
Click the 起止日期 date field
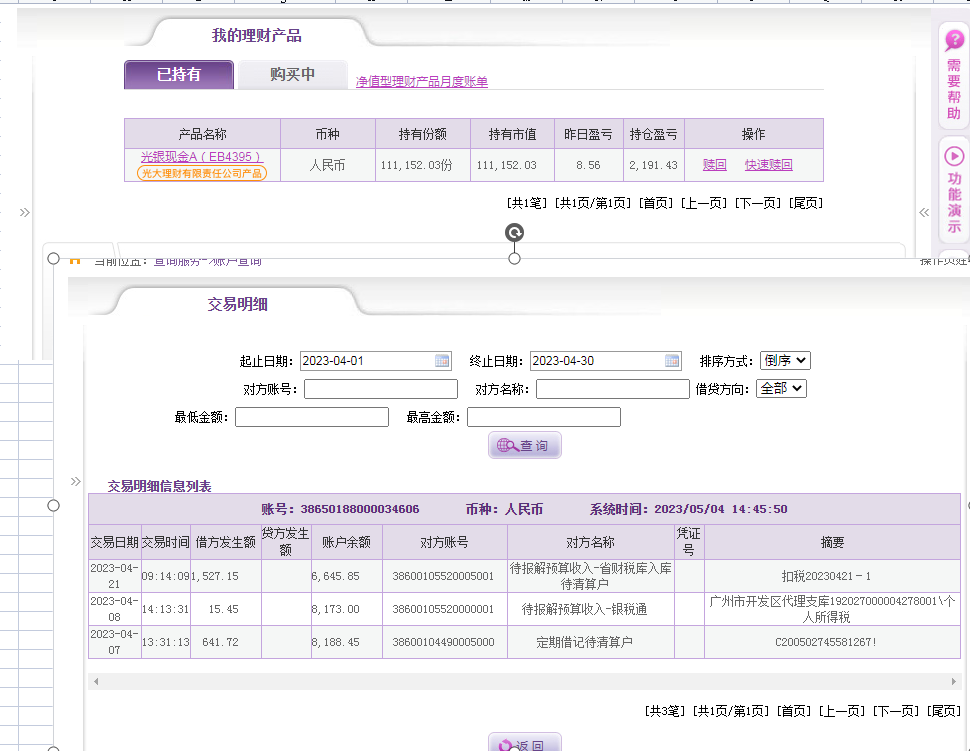tap(376, 361)
